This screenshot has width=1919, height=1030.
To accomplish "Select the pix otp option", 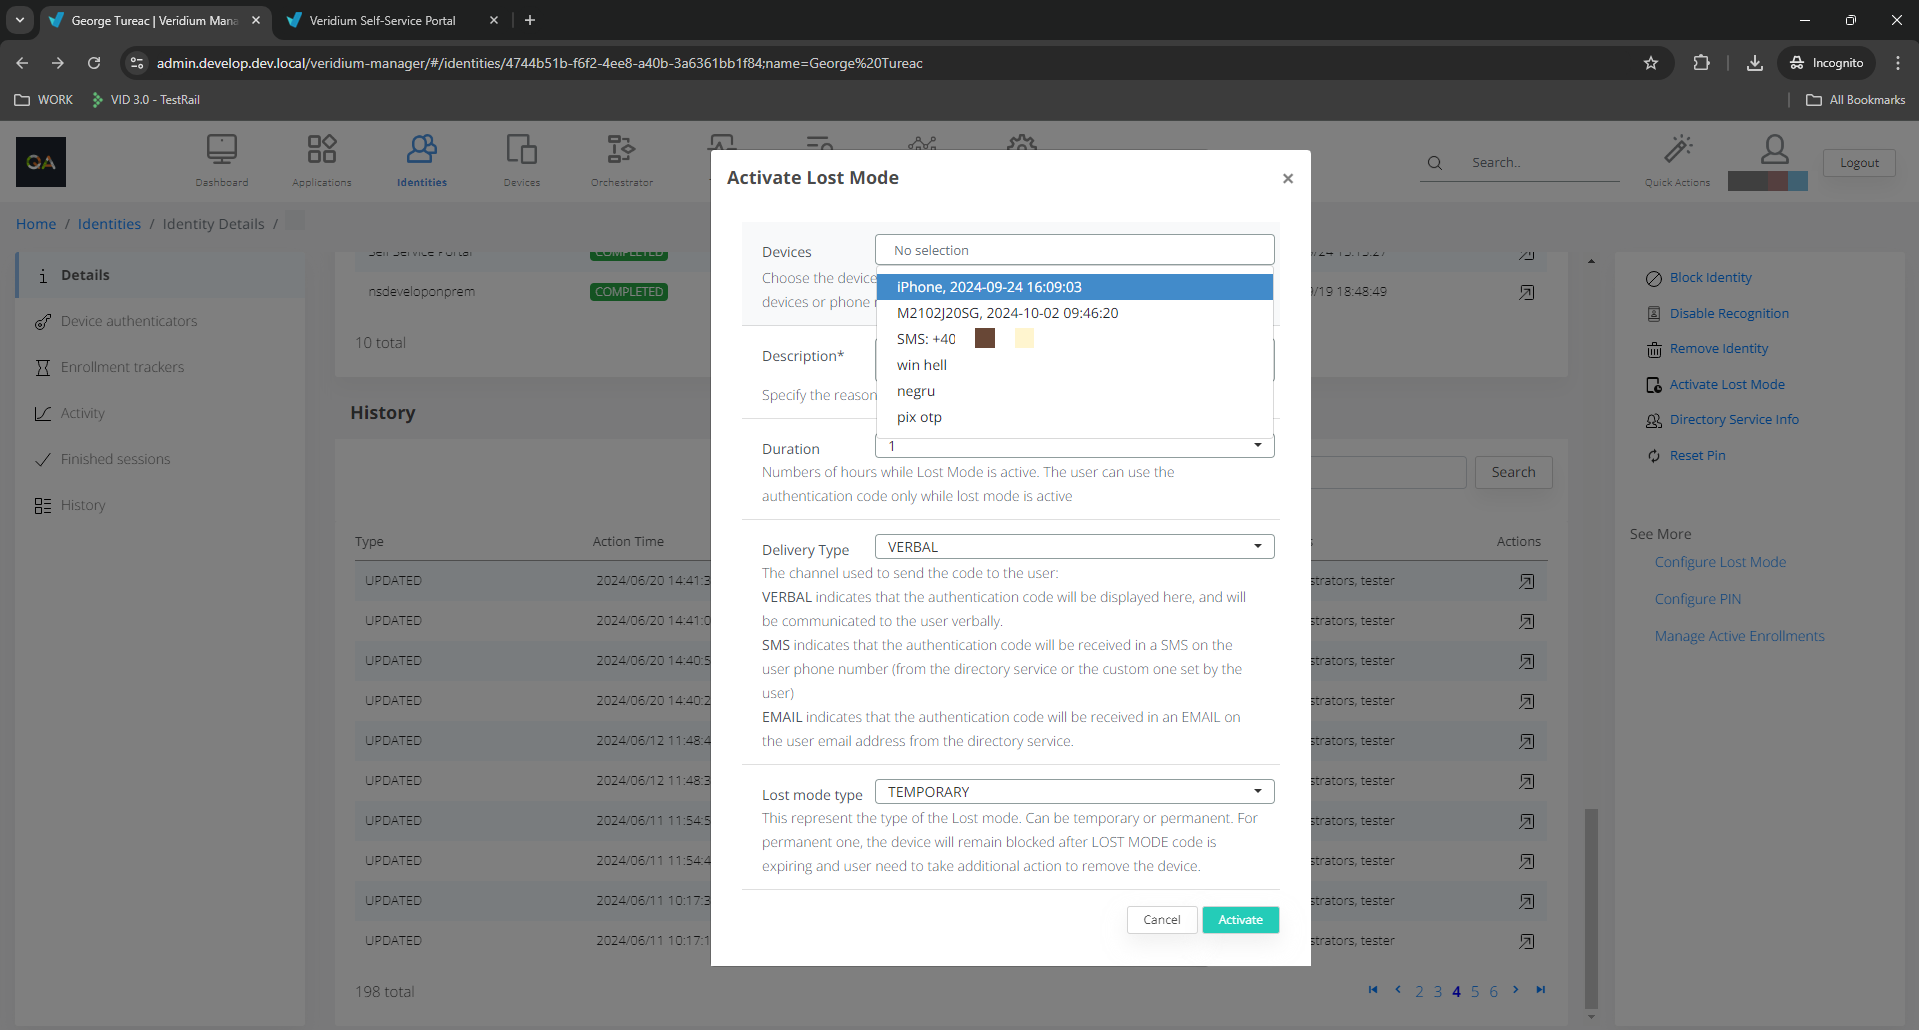I will point(919,417).
